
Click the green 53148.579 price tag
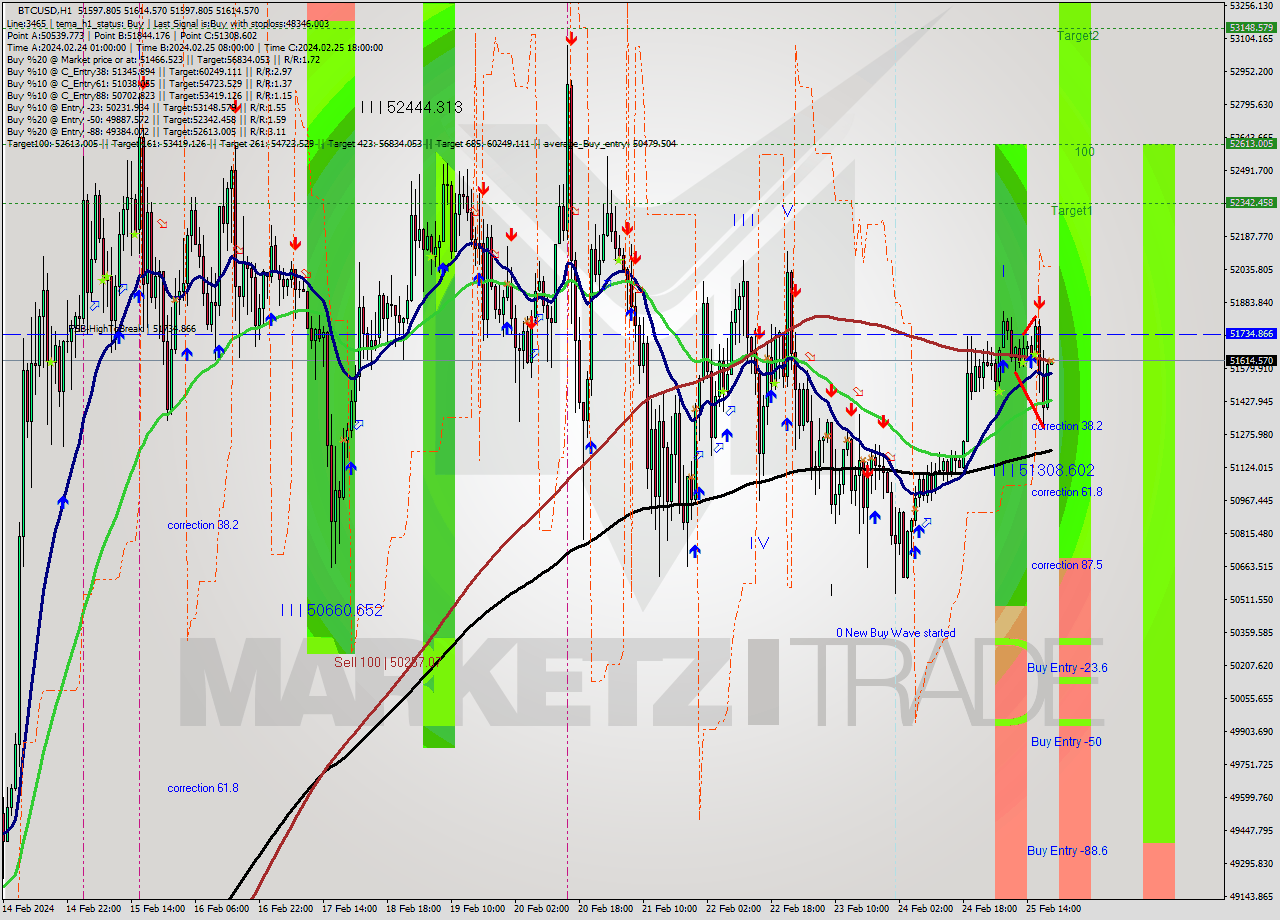pos(1251,27)
